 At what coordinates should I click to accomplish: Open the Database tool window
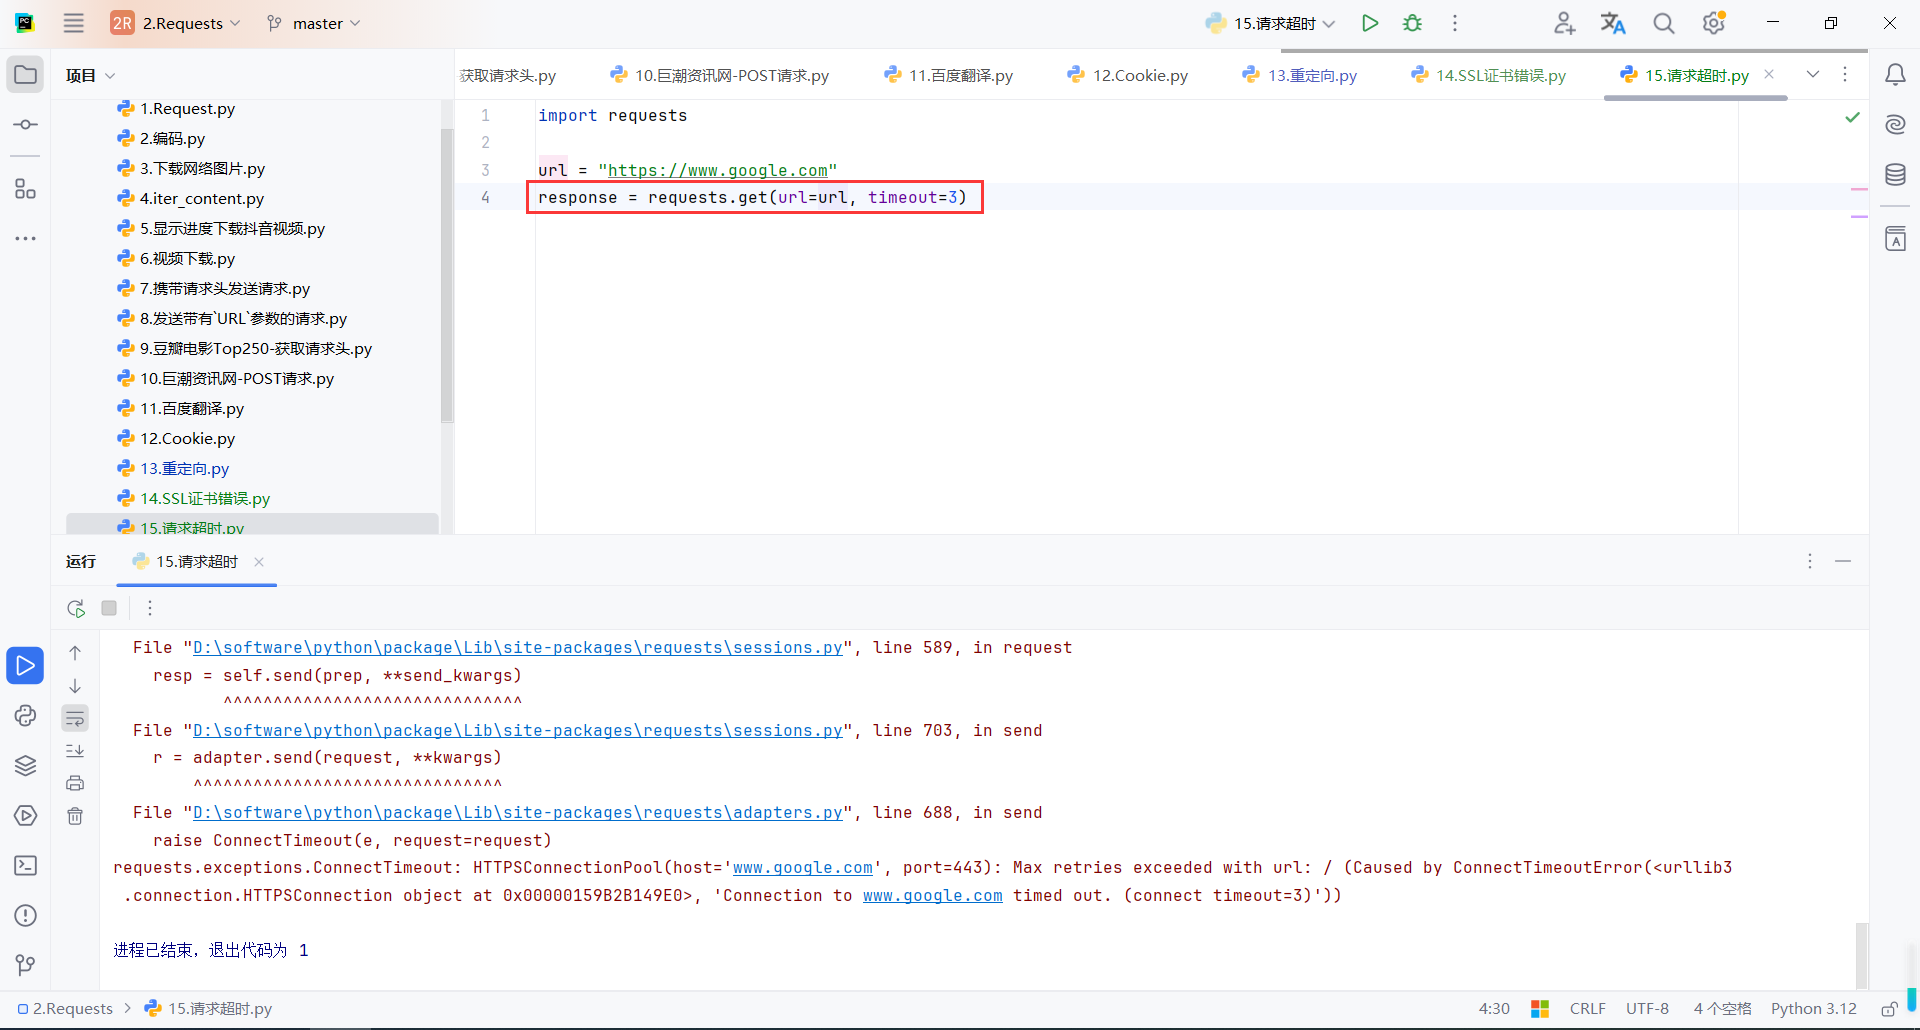coord(1895,174)
